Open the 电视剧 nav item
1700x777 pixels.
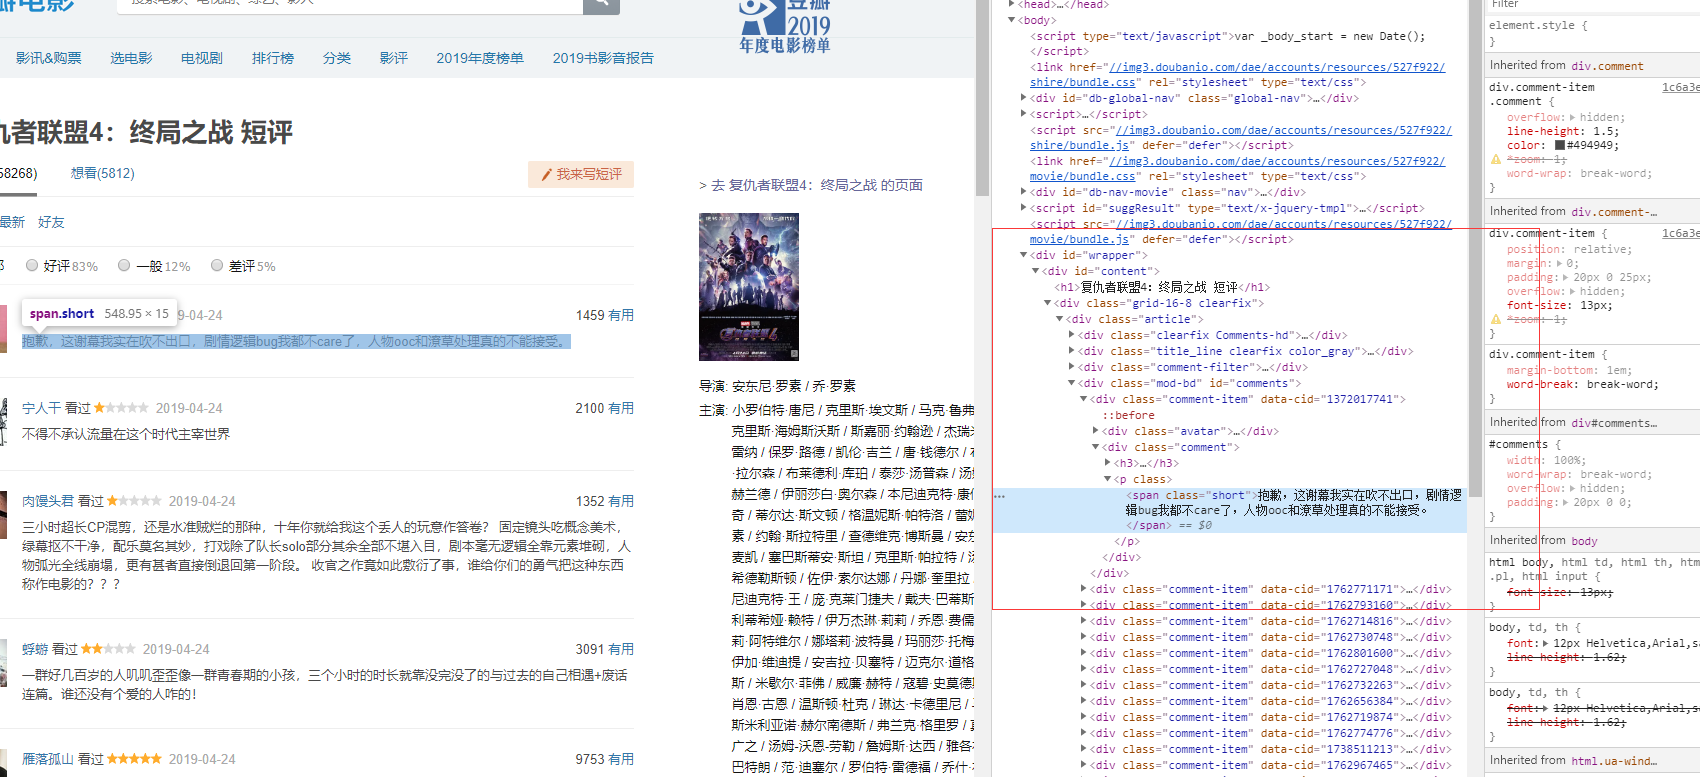click(x=202, y=58)
